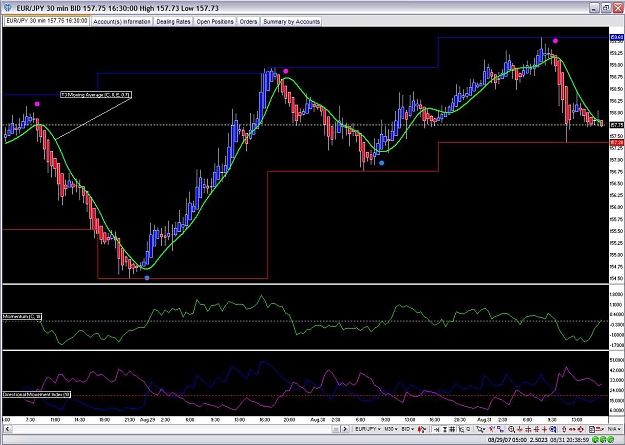Screen dimensions: 625x445
Task: Switch to the Open Positions tab
Action: (x=215, y=22)
